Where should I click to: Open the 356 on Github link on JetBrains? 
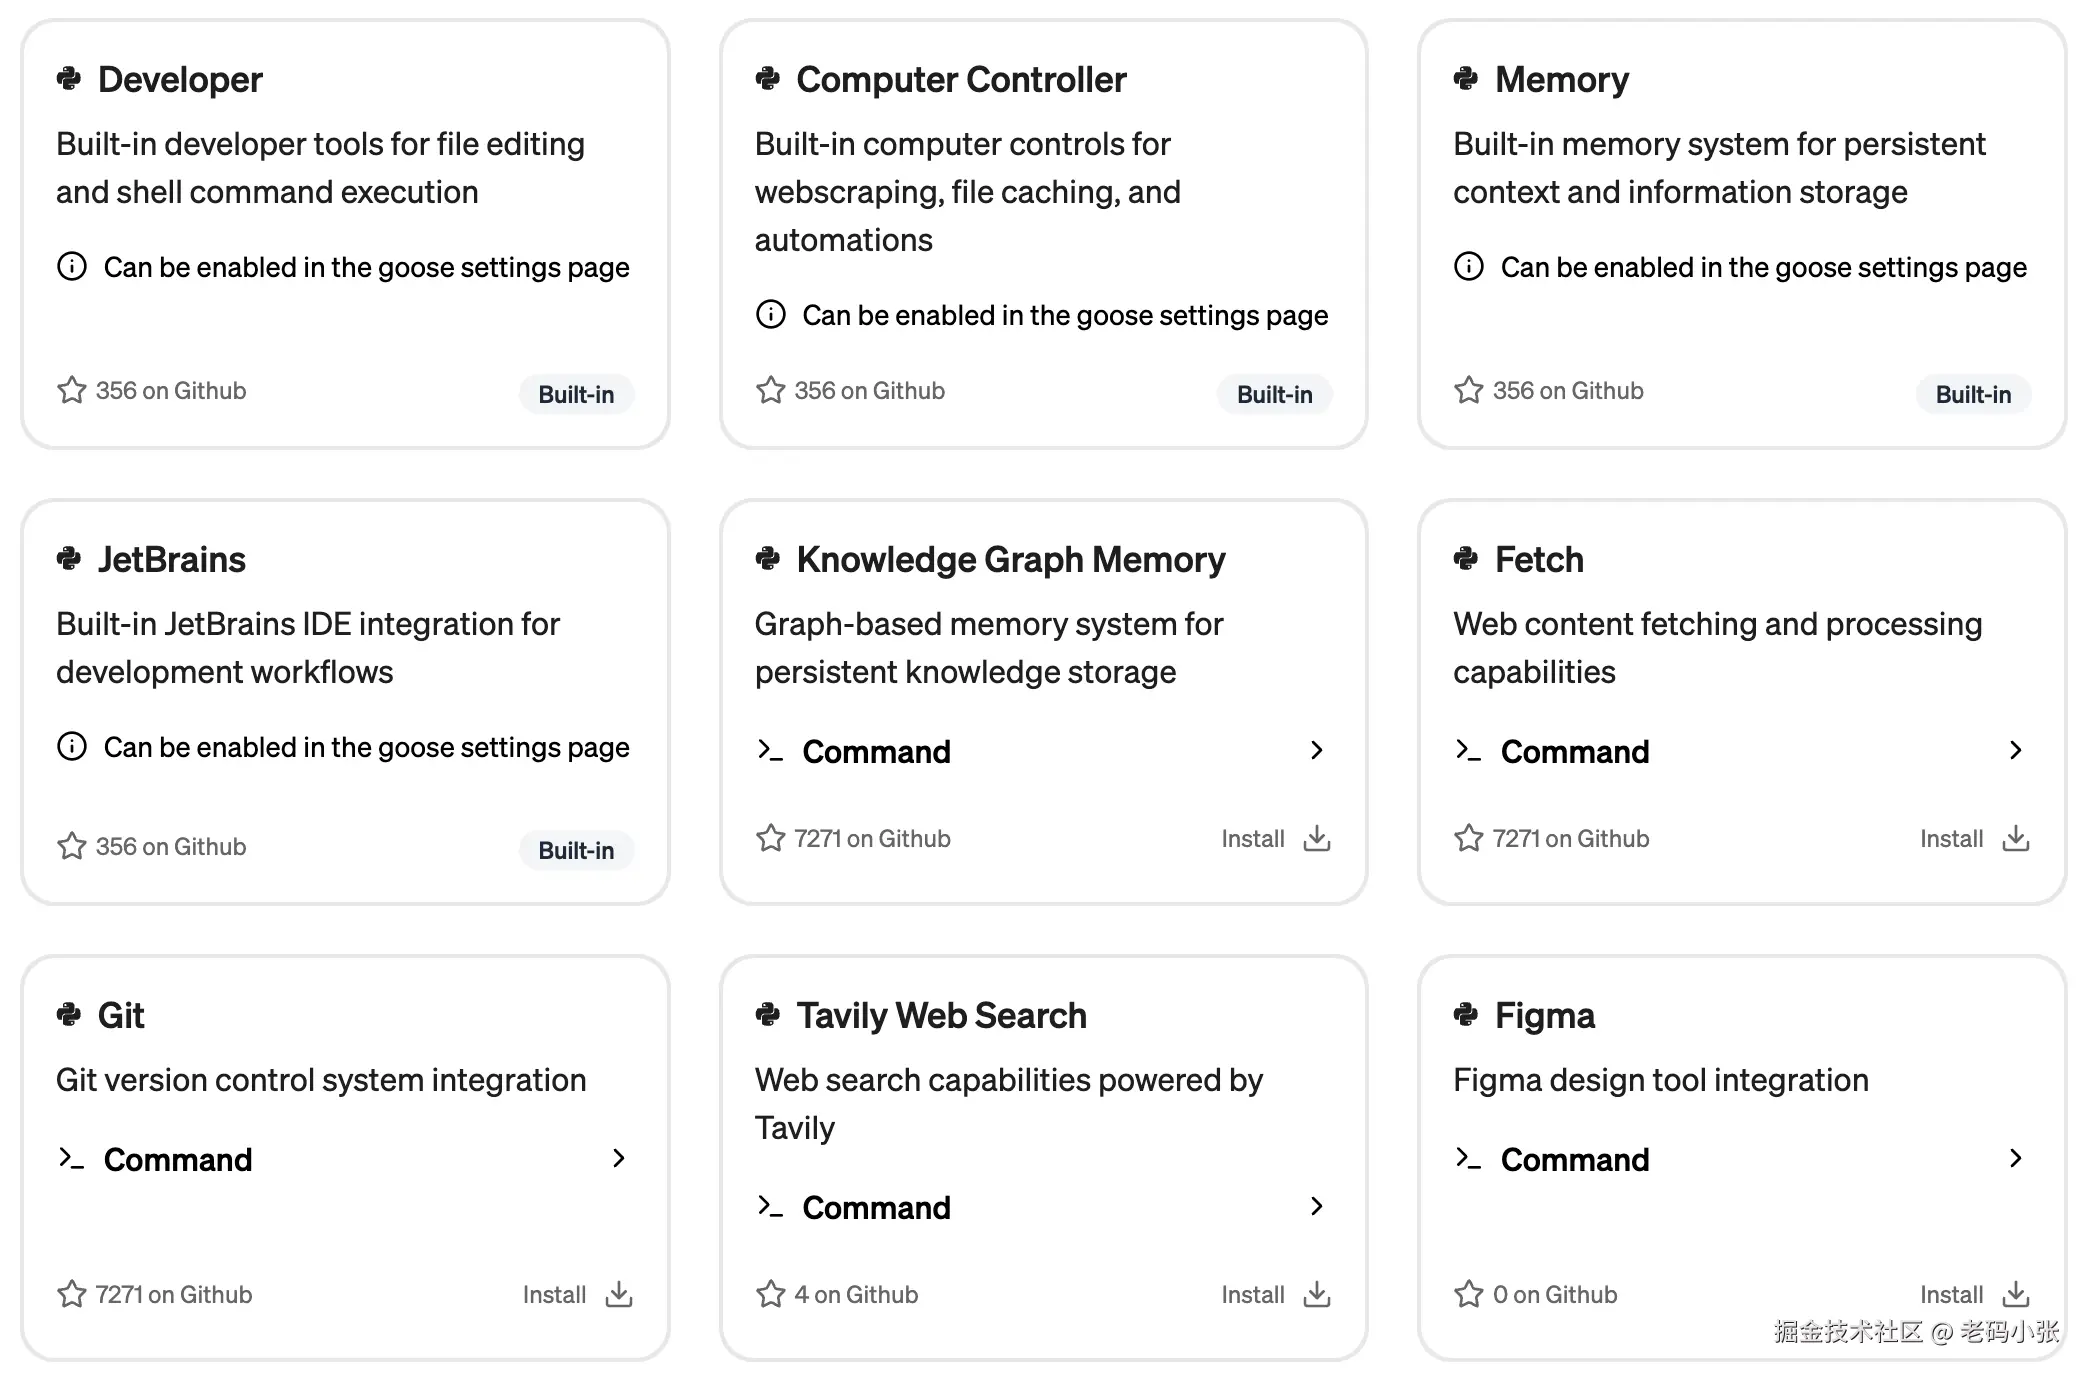170,847
